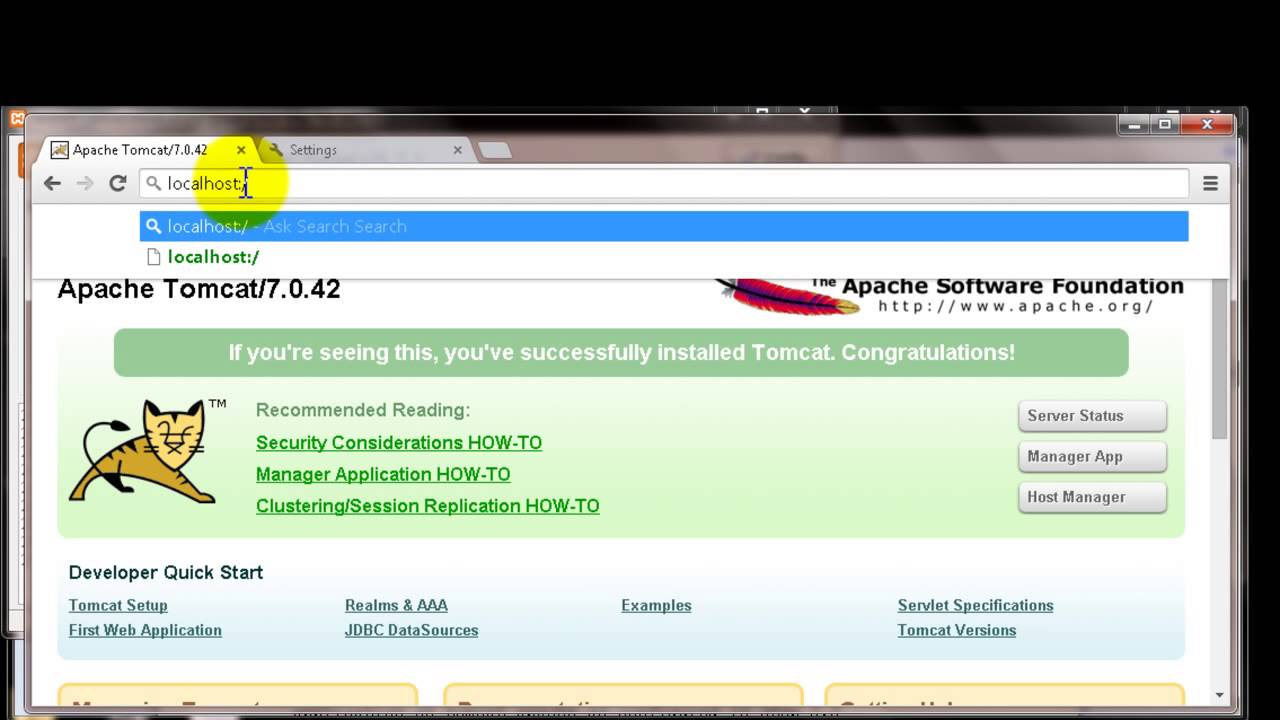The image size is (1280, 720).
Task: Open the Host Manager button
Action: pos(1092,497)
